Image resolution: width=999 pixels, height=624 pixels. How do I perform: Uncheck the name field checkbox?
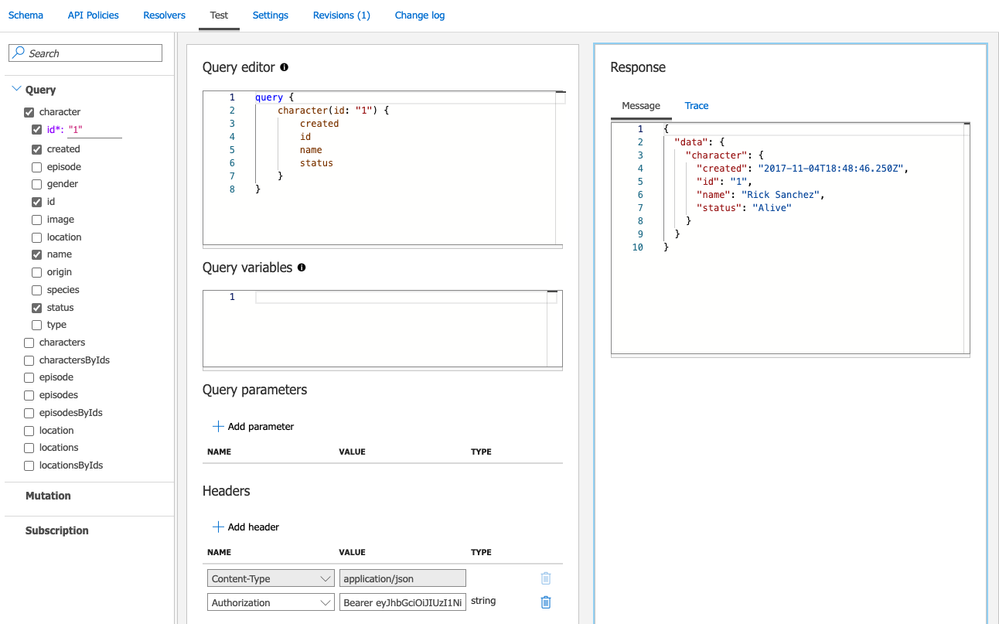[x=36, y=254]
